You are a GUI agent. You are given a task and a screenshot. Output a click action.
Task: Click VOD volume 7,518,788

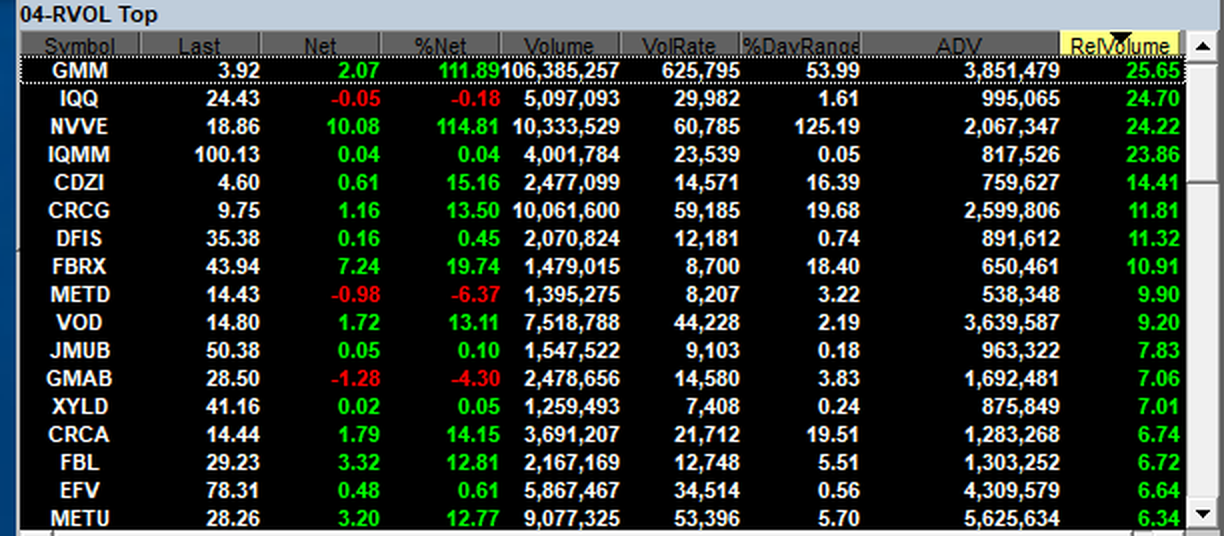pos(572,323)
